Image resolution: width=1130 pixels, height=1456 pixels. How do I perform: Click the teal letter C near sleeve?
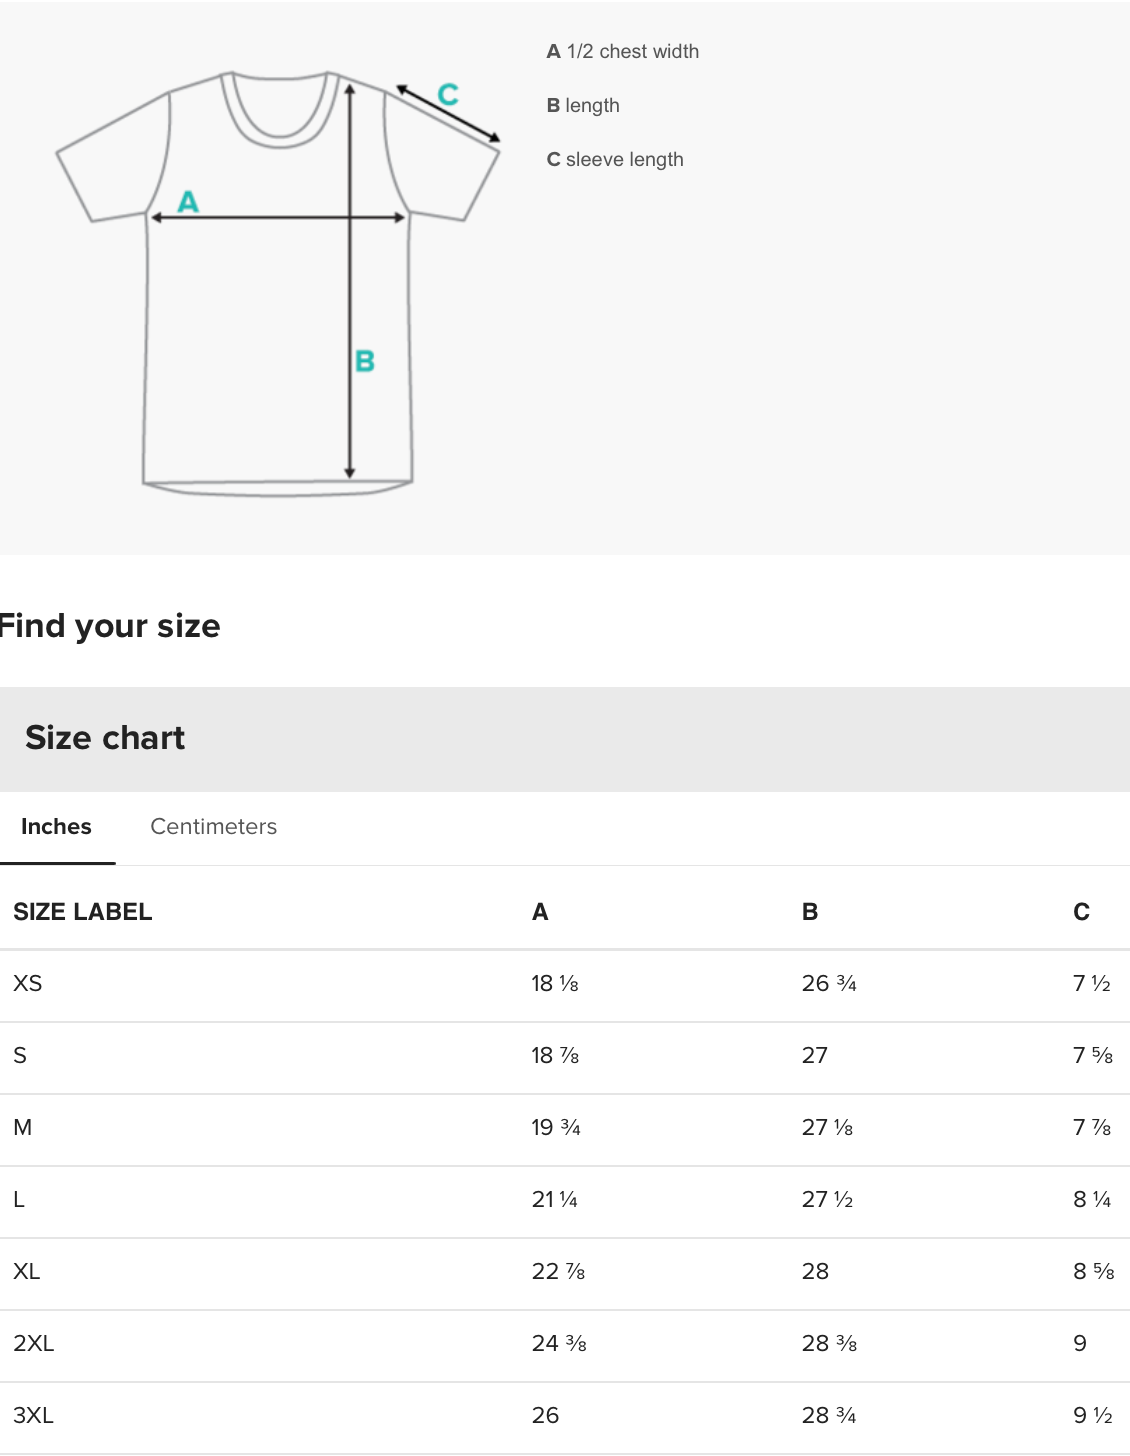[x=448, y=95]
